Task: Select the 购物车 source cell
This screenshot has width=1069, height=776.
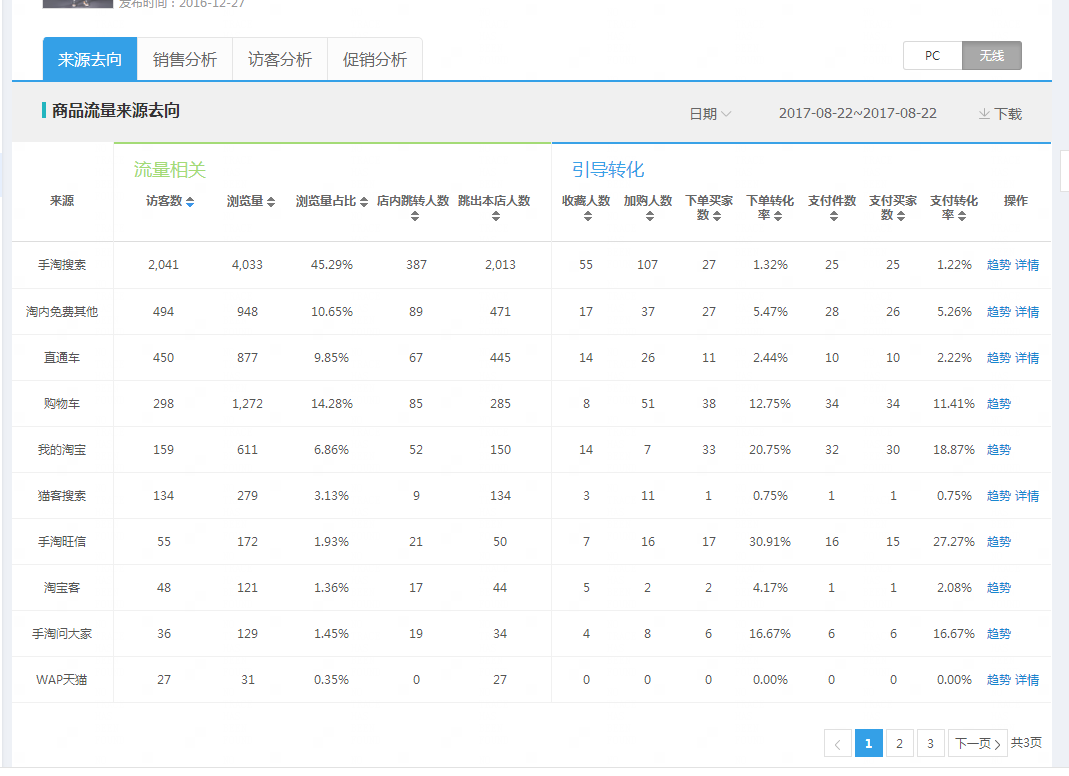Action: pos(62,404)
